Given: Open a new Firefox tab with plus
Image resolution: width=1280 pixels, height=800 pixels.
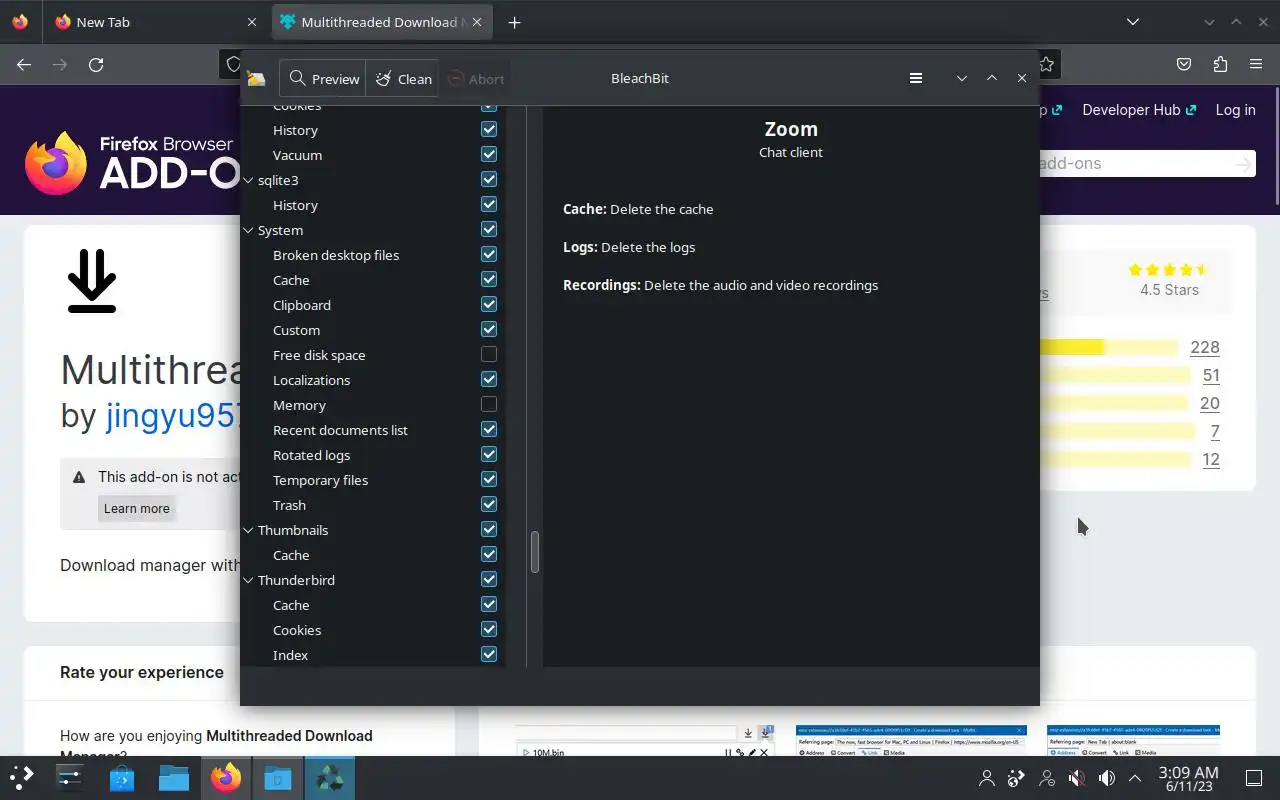Looking at the screenshot, I should pyautogui.click(x=514, y=22).
